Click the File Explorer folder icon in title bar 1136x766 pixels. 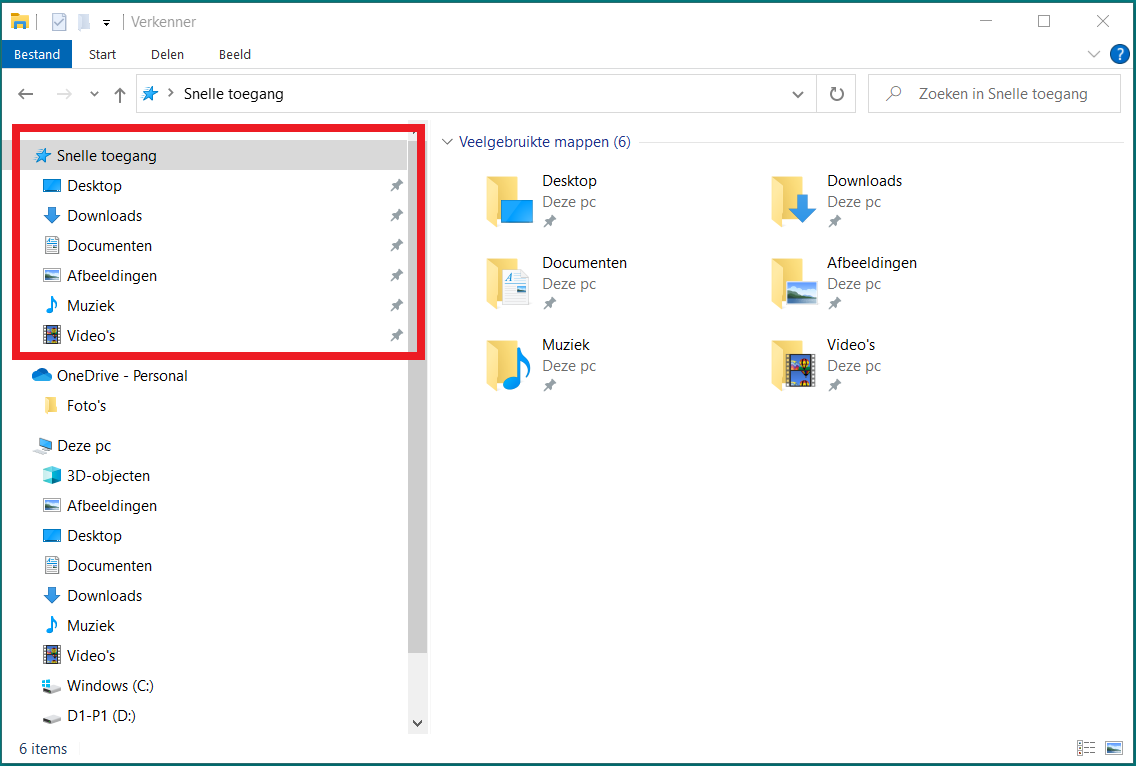click(20, 22)
